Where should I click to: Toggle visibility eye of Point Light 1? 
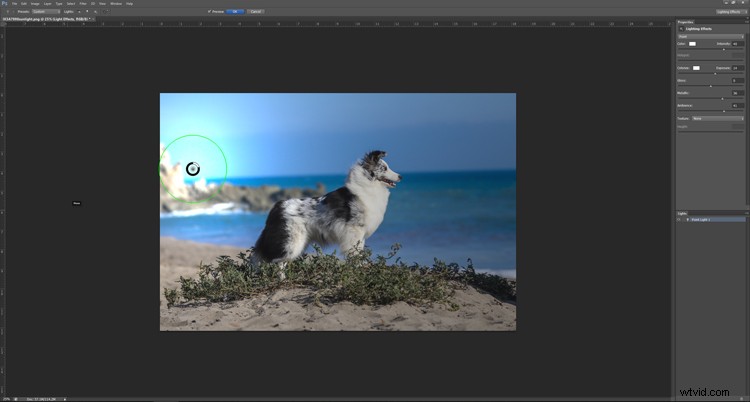678,220
